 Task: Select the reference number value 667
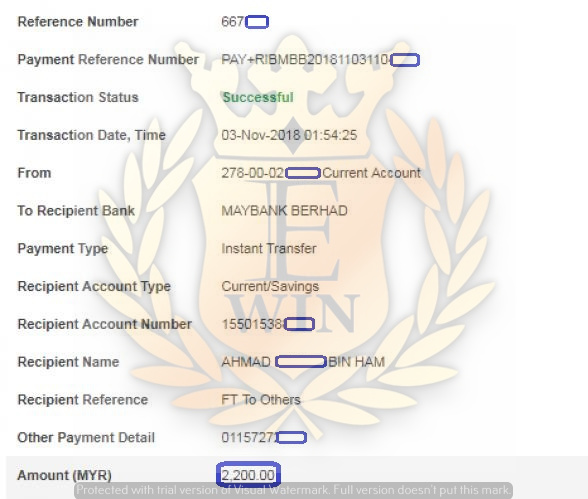tap(232, 22)
